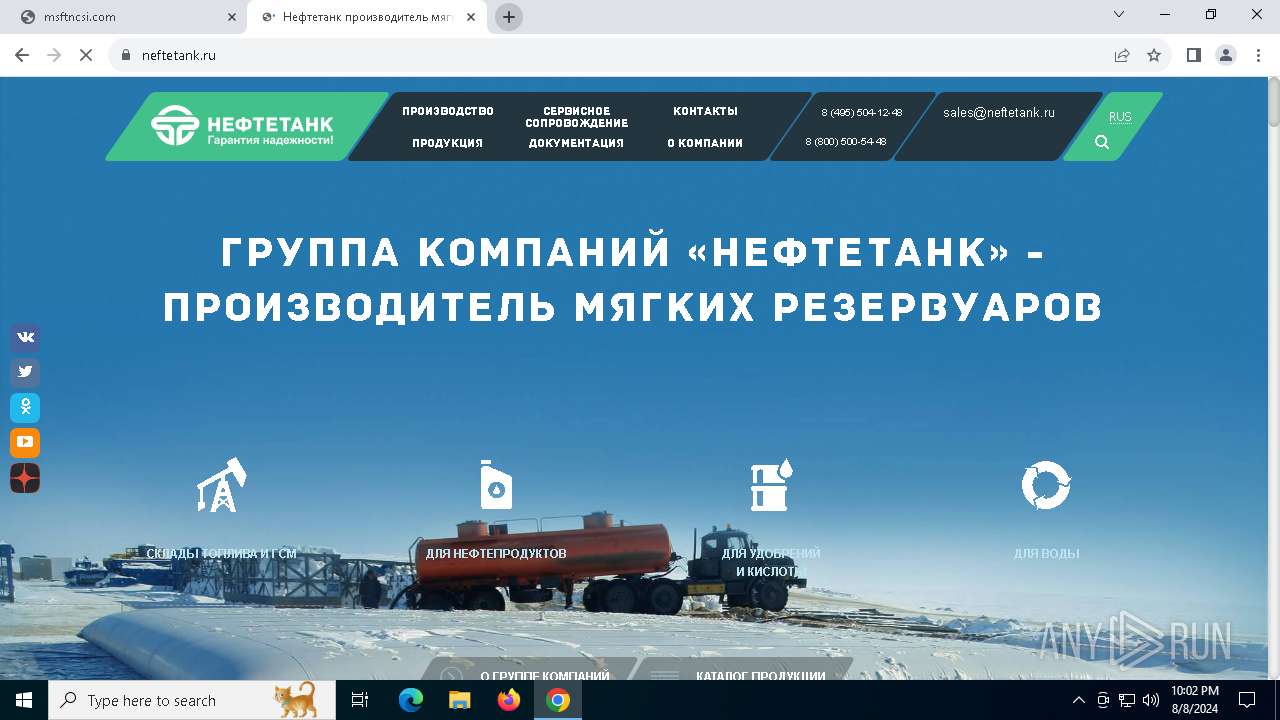
Task: Open a new browser tab
Action: coord(509,17)
